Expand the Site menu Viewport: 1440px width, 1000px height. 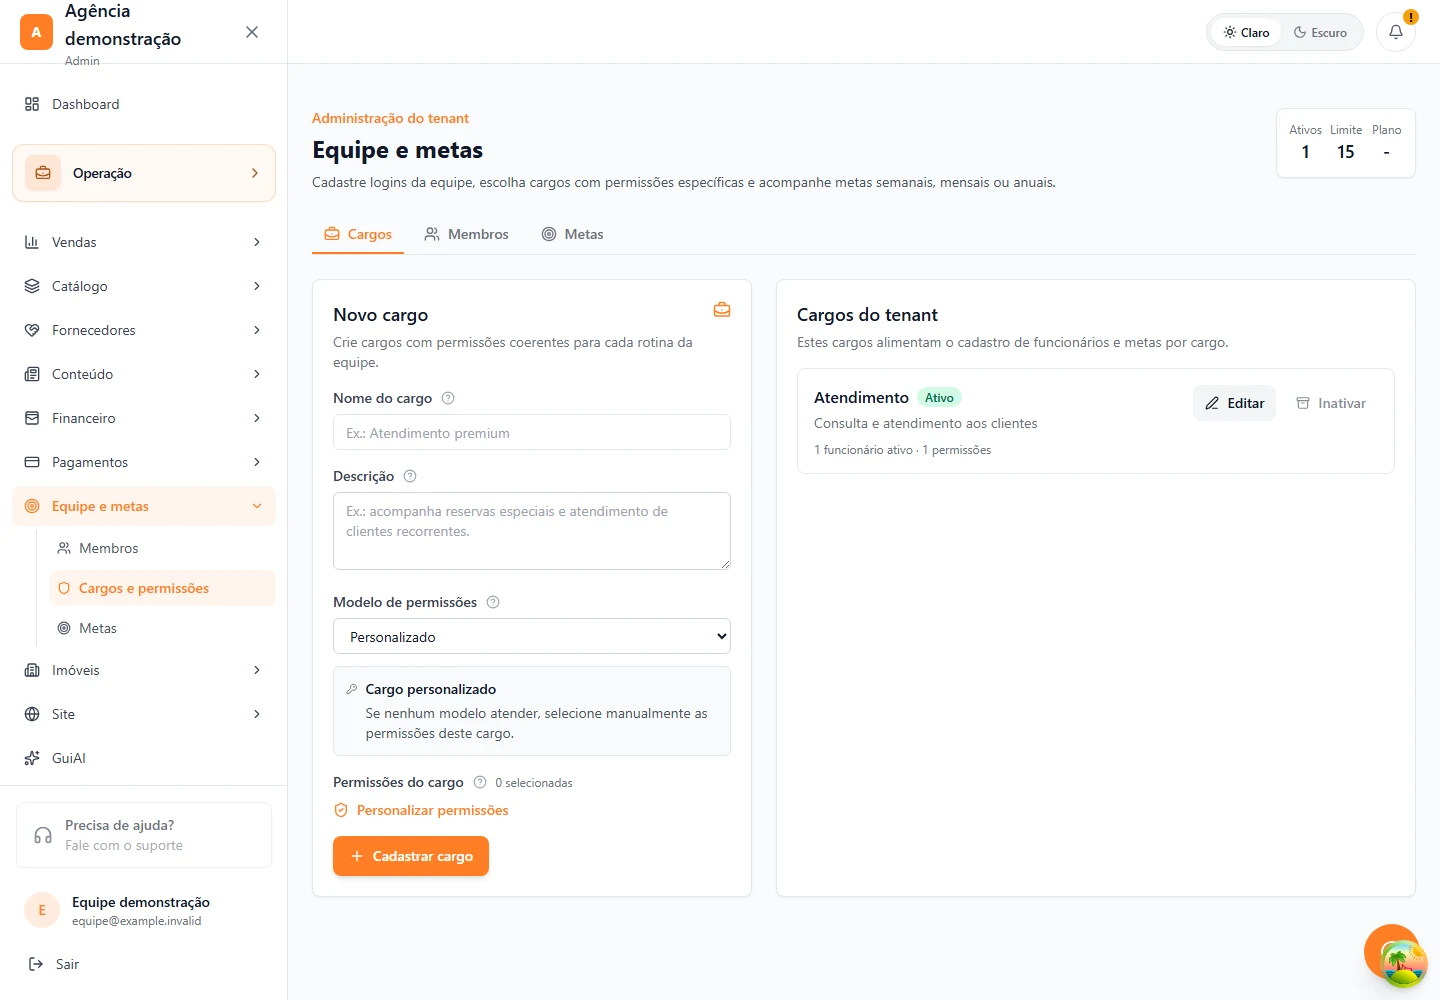(x=144, y=714)
